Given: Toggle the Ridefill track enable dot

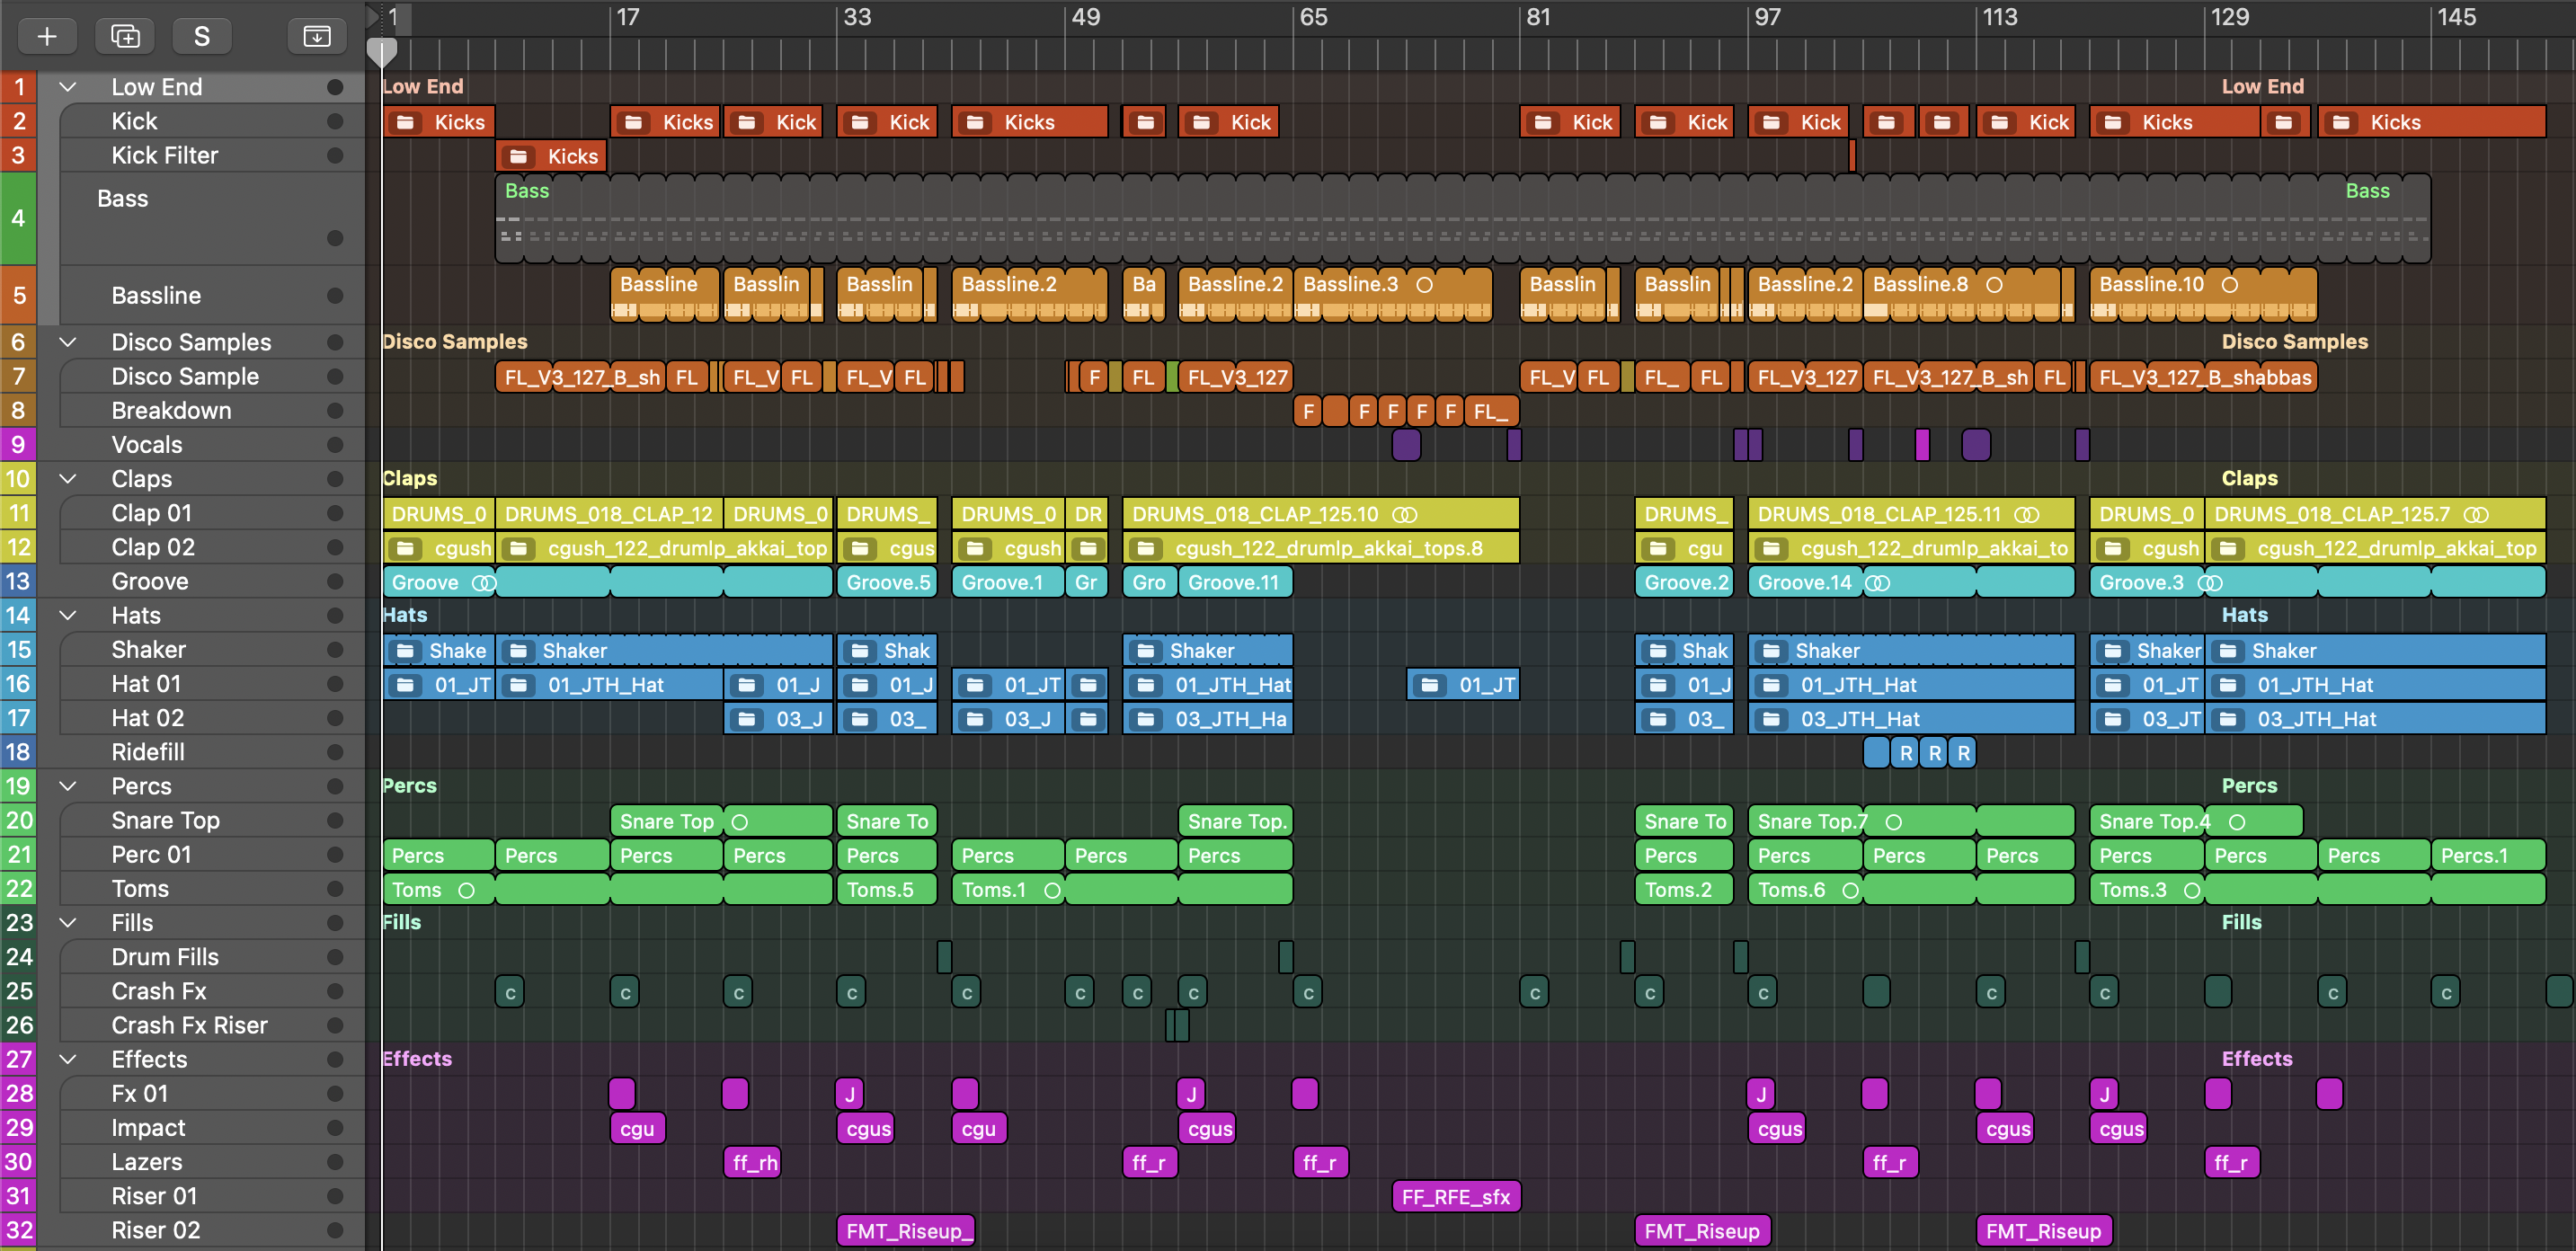Looking at the screenshot, I should coord(335,752).
